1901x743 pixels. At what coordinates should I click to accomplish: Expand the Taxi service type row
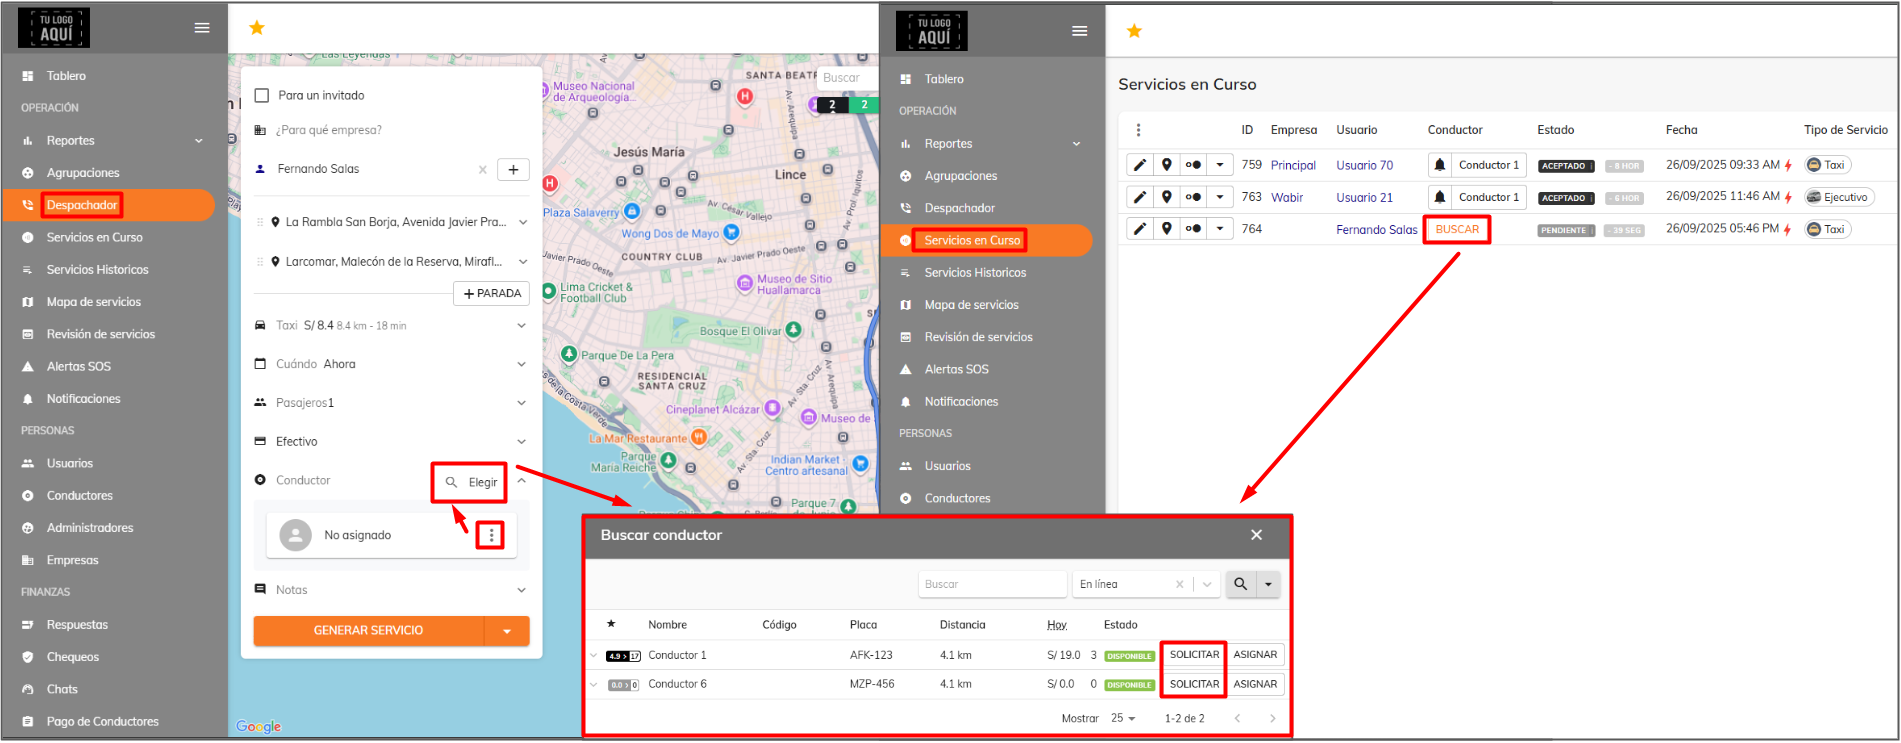coord(521,326)
